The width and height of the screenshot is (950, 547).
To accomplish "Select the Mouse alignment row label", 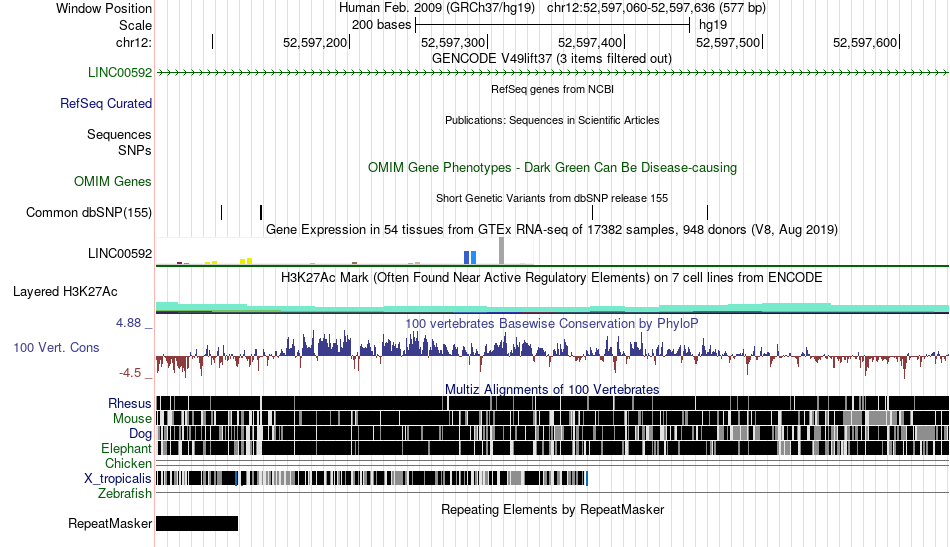I will [x=132, y=419].
